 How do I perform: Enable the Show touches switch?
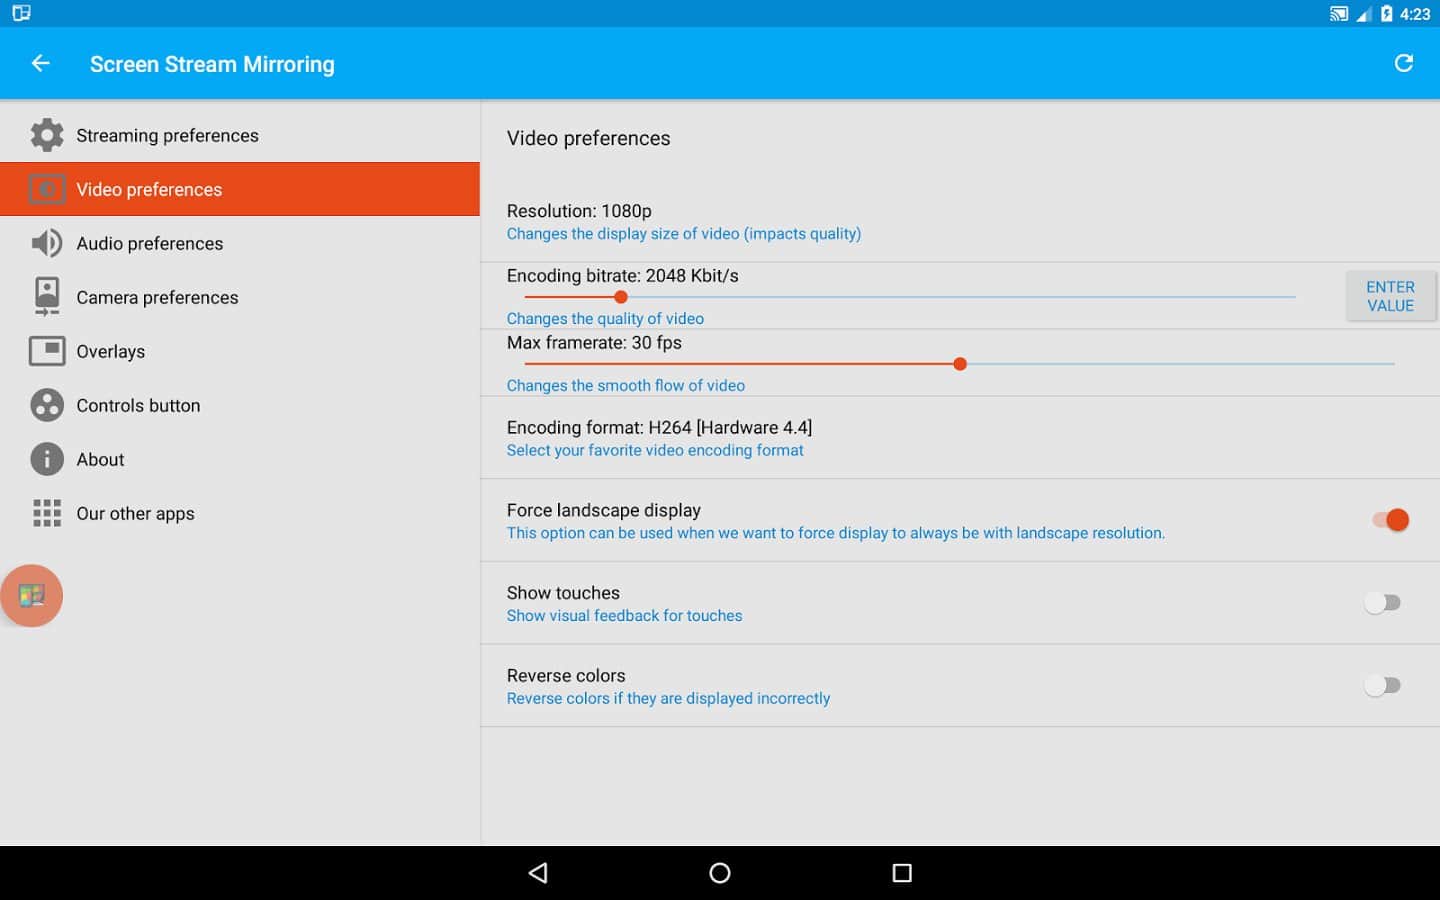coord(1383,603)
